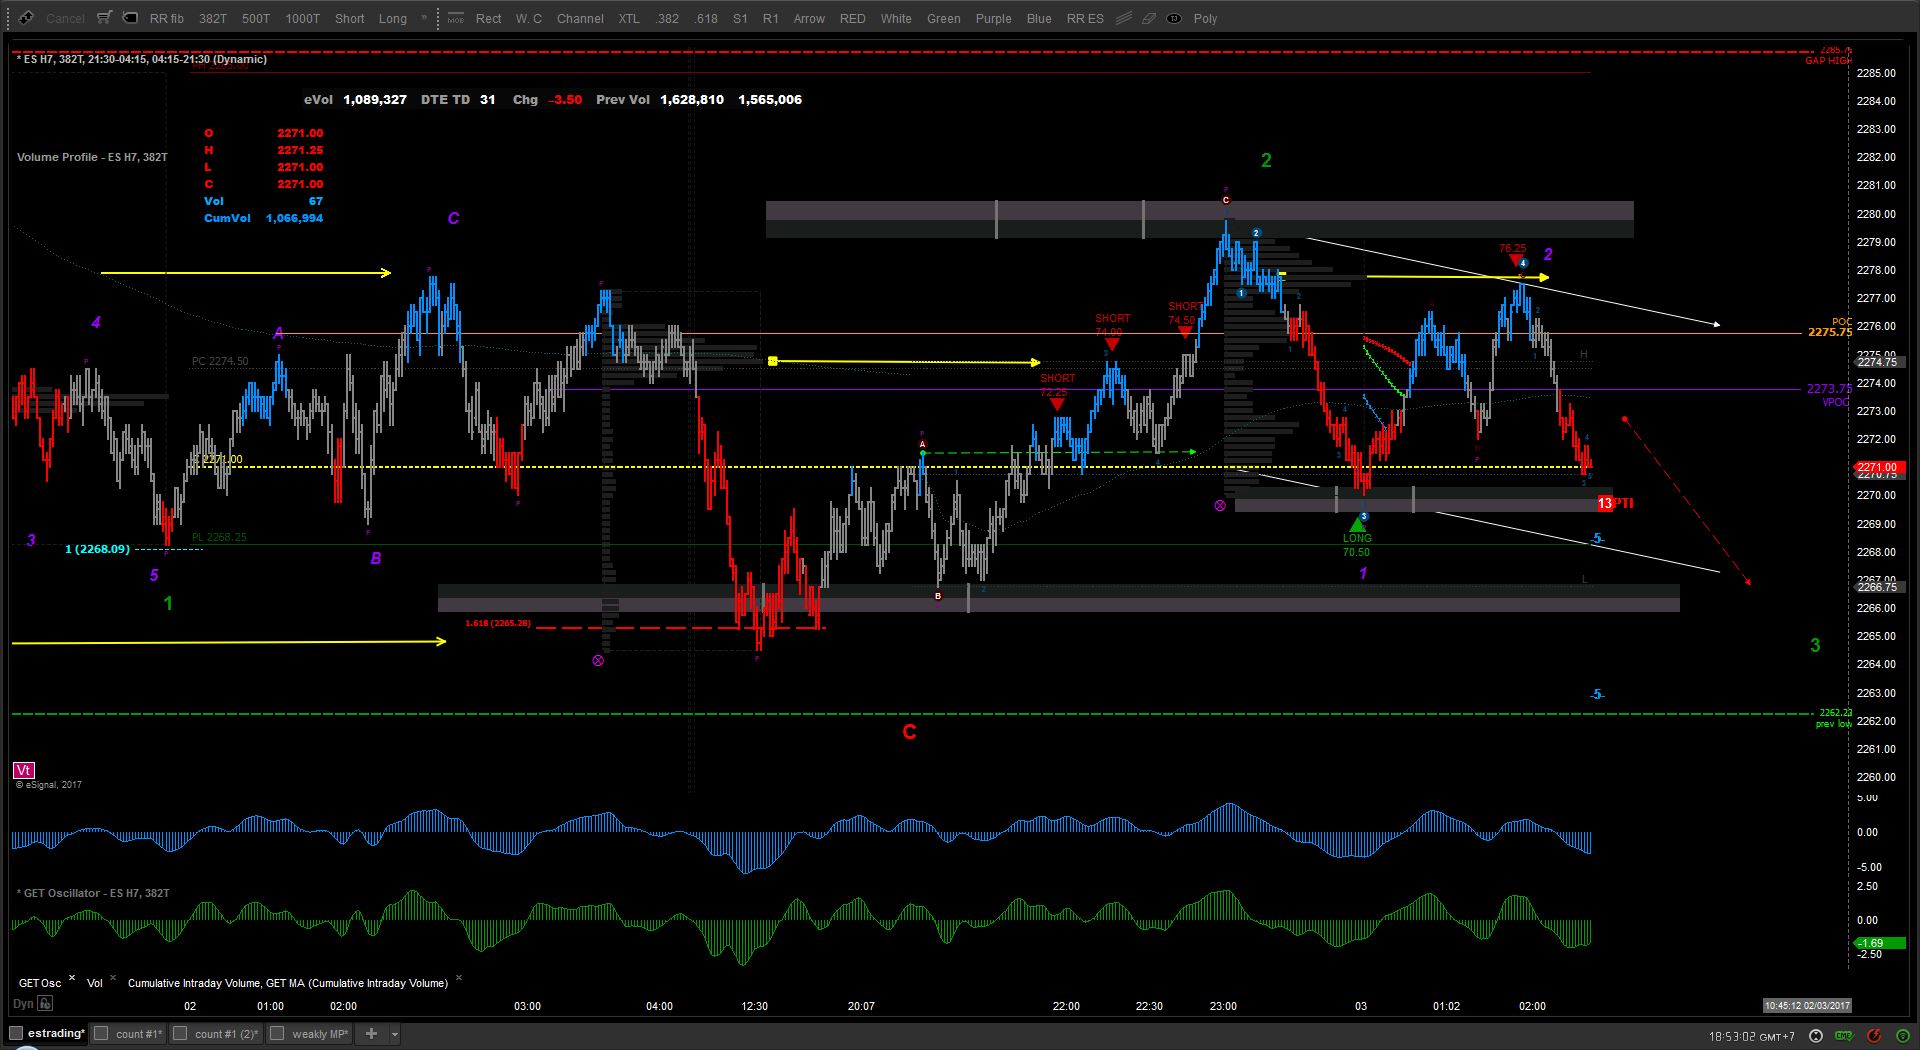Select the W. C drawing tool
The image size is (1920, 1050).
(x=529, y=19)
